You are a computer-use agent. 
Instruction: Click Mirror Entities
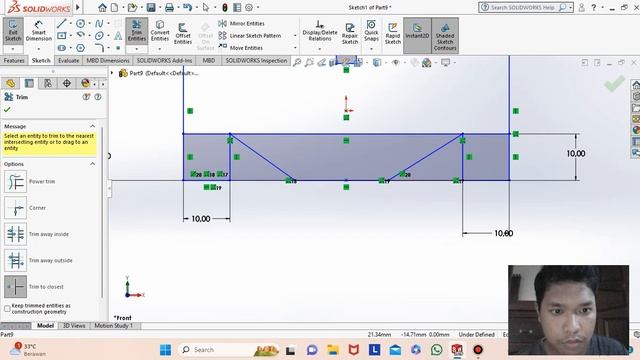[x=242, y=24]
